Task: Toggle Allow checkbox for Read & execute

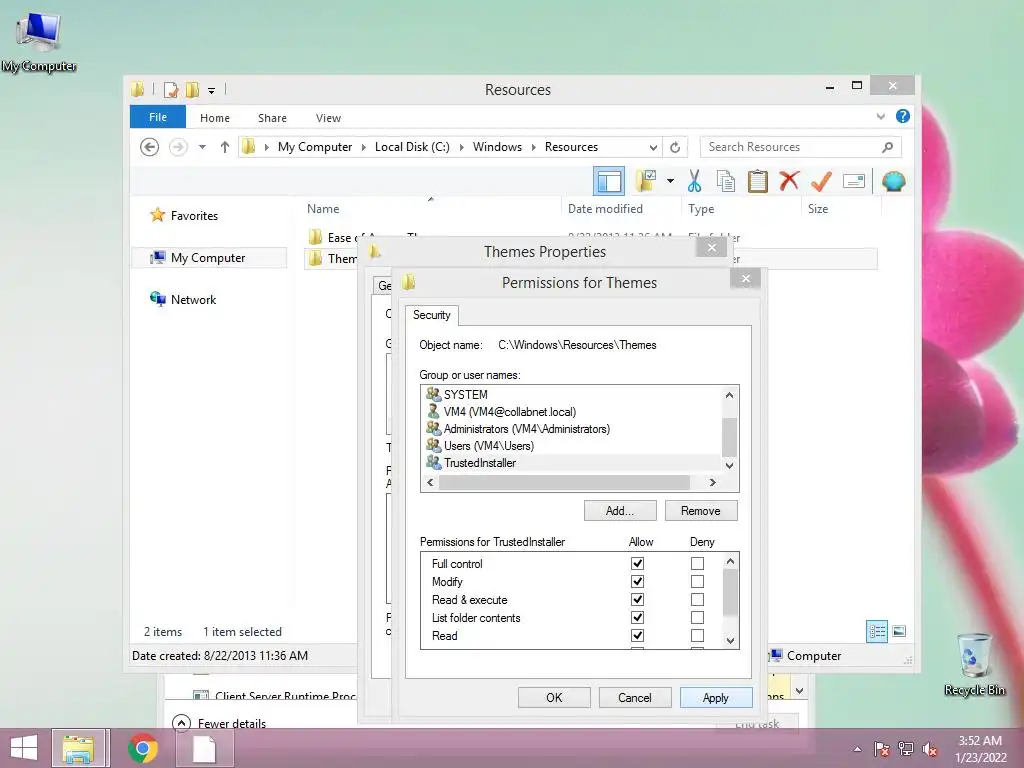Action: tap(637, 600)
